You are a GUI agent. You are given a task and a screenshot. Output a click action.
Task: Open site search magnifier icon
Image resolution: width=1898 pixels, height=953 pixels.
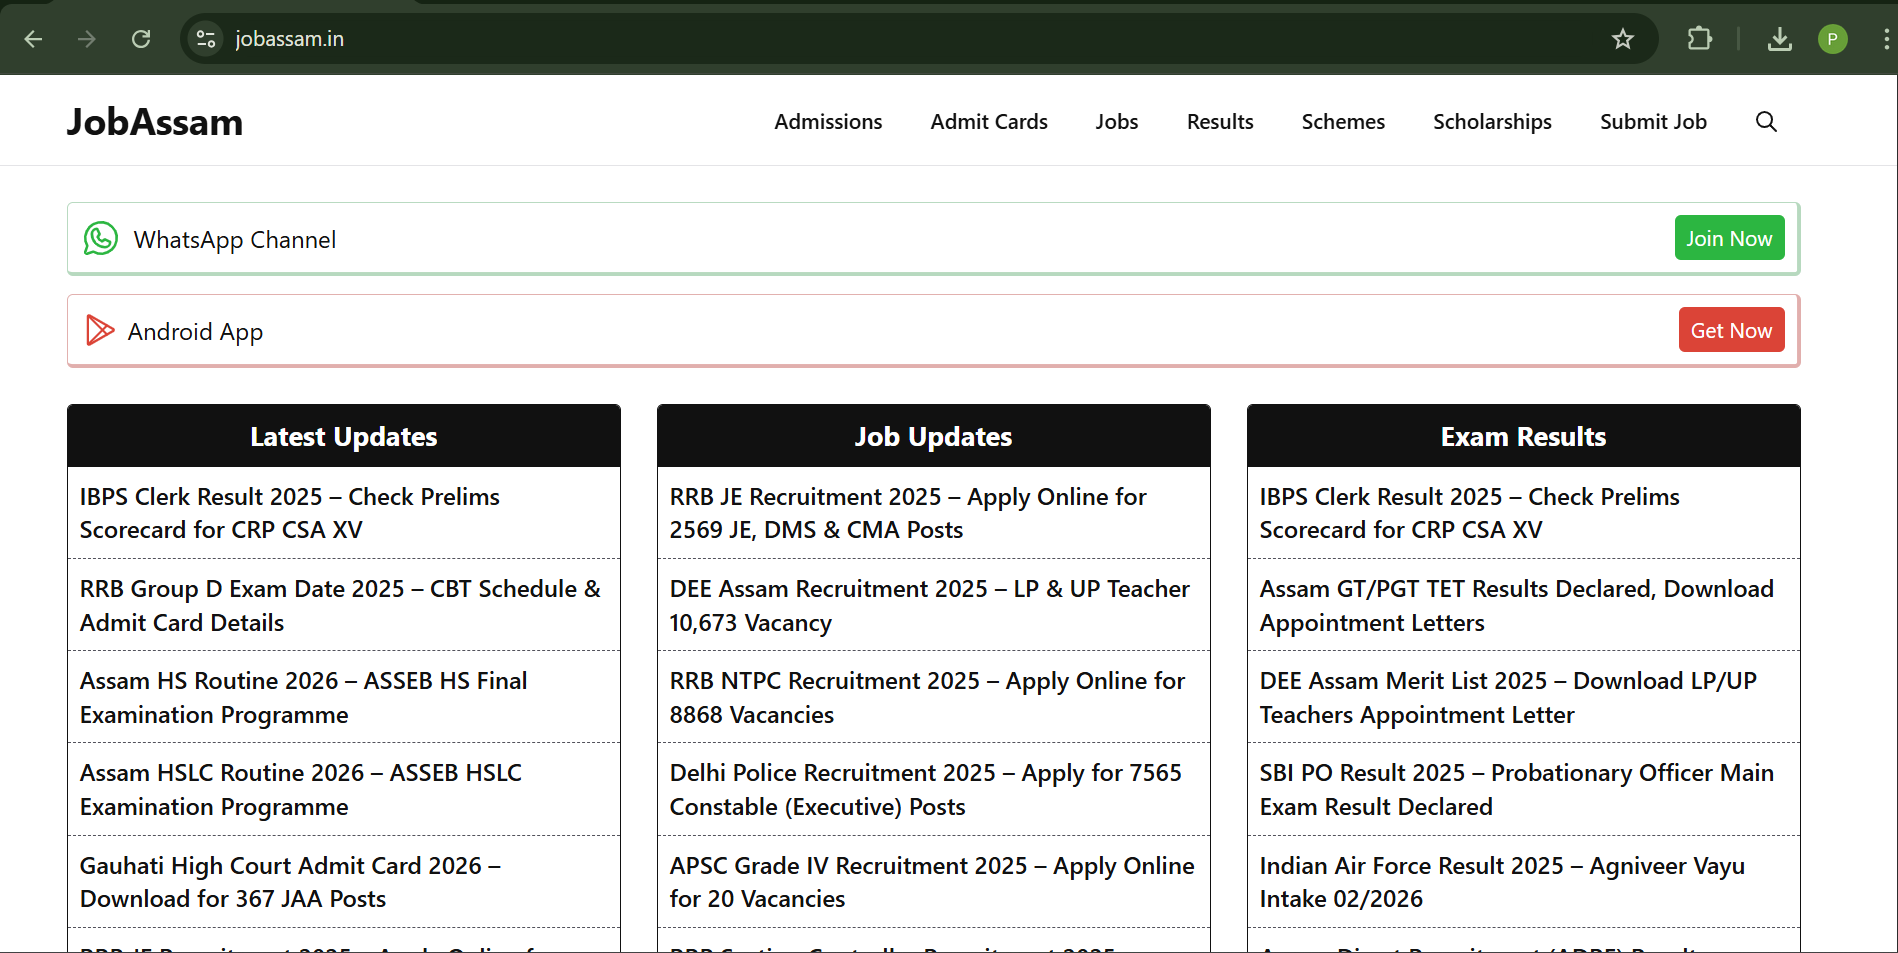[1766, 122]
